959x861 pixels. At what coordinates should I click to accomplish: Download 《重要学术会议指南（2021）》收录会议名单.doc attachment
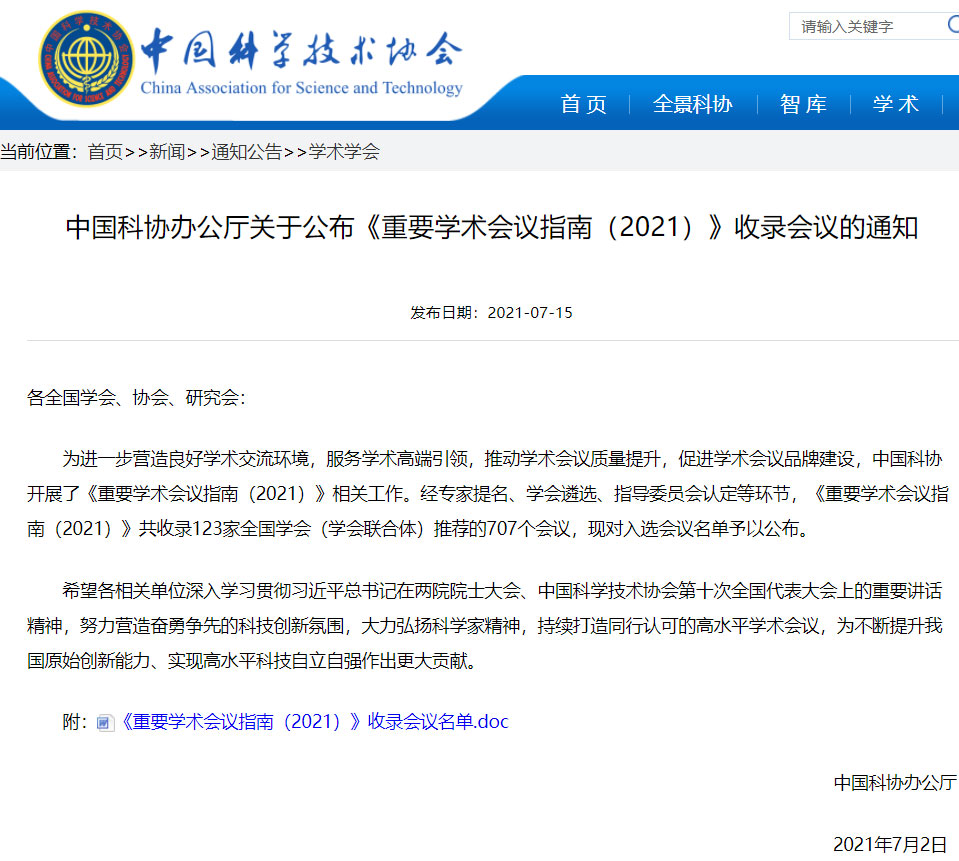[314, 722]
